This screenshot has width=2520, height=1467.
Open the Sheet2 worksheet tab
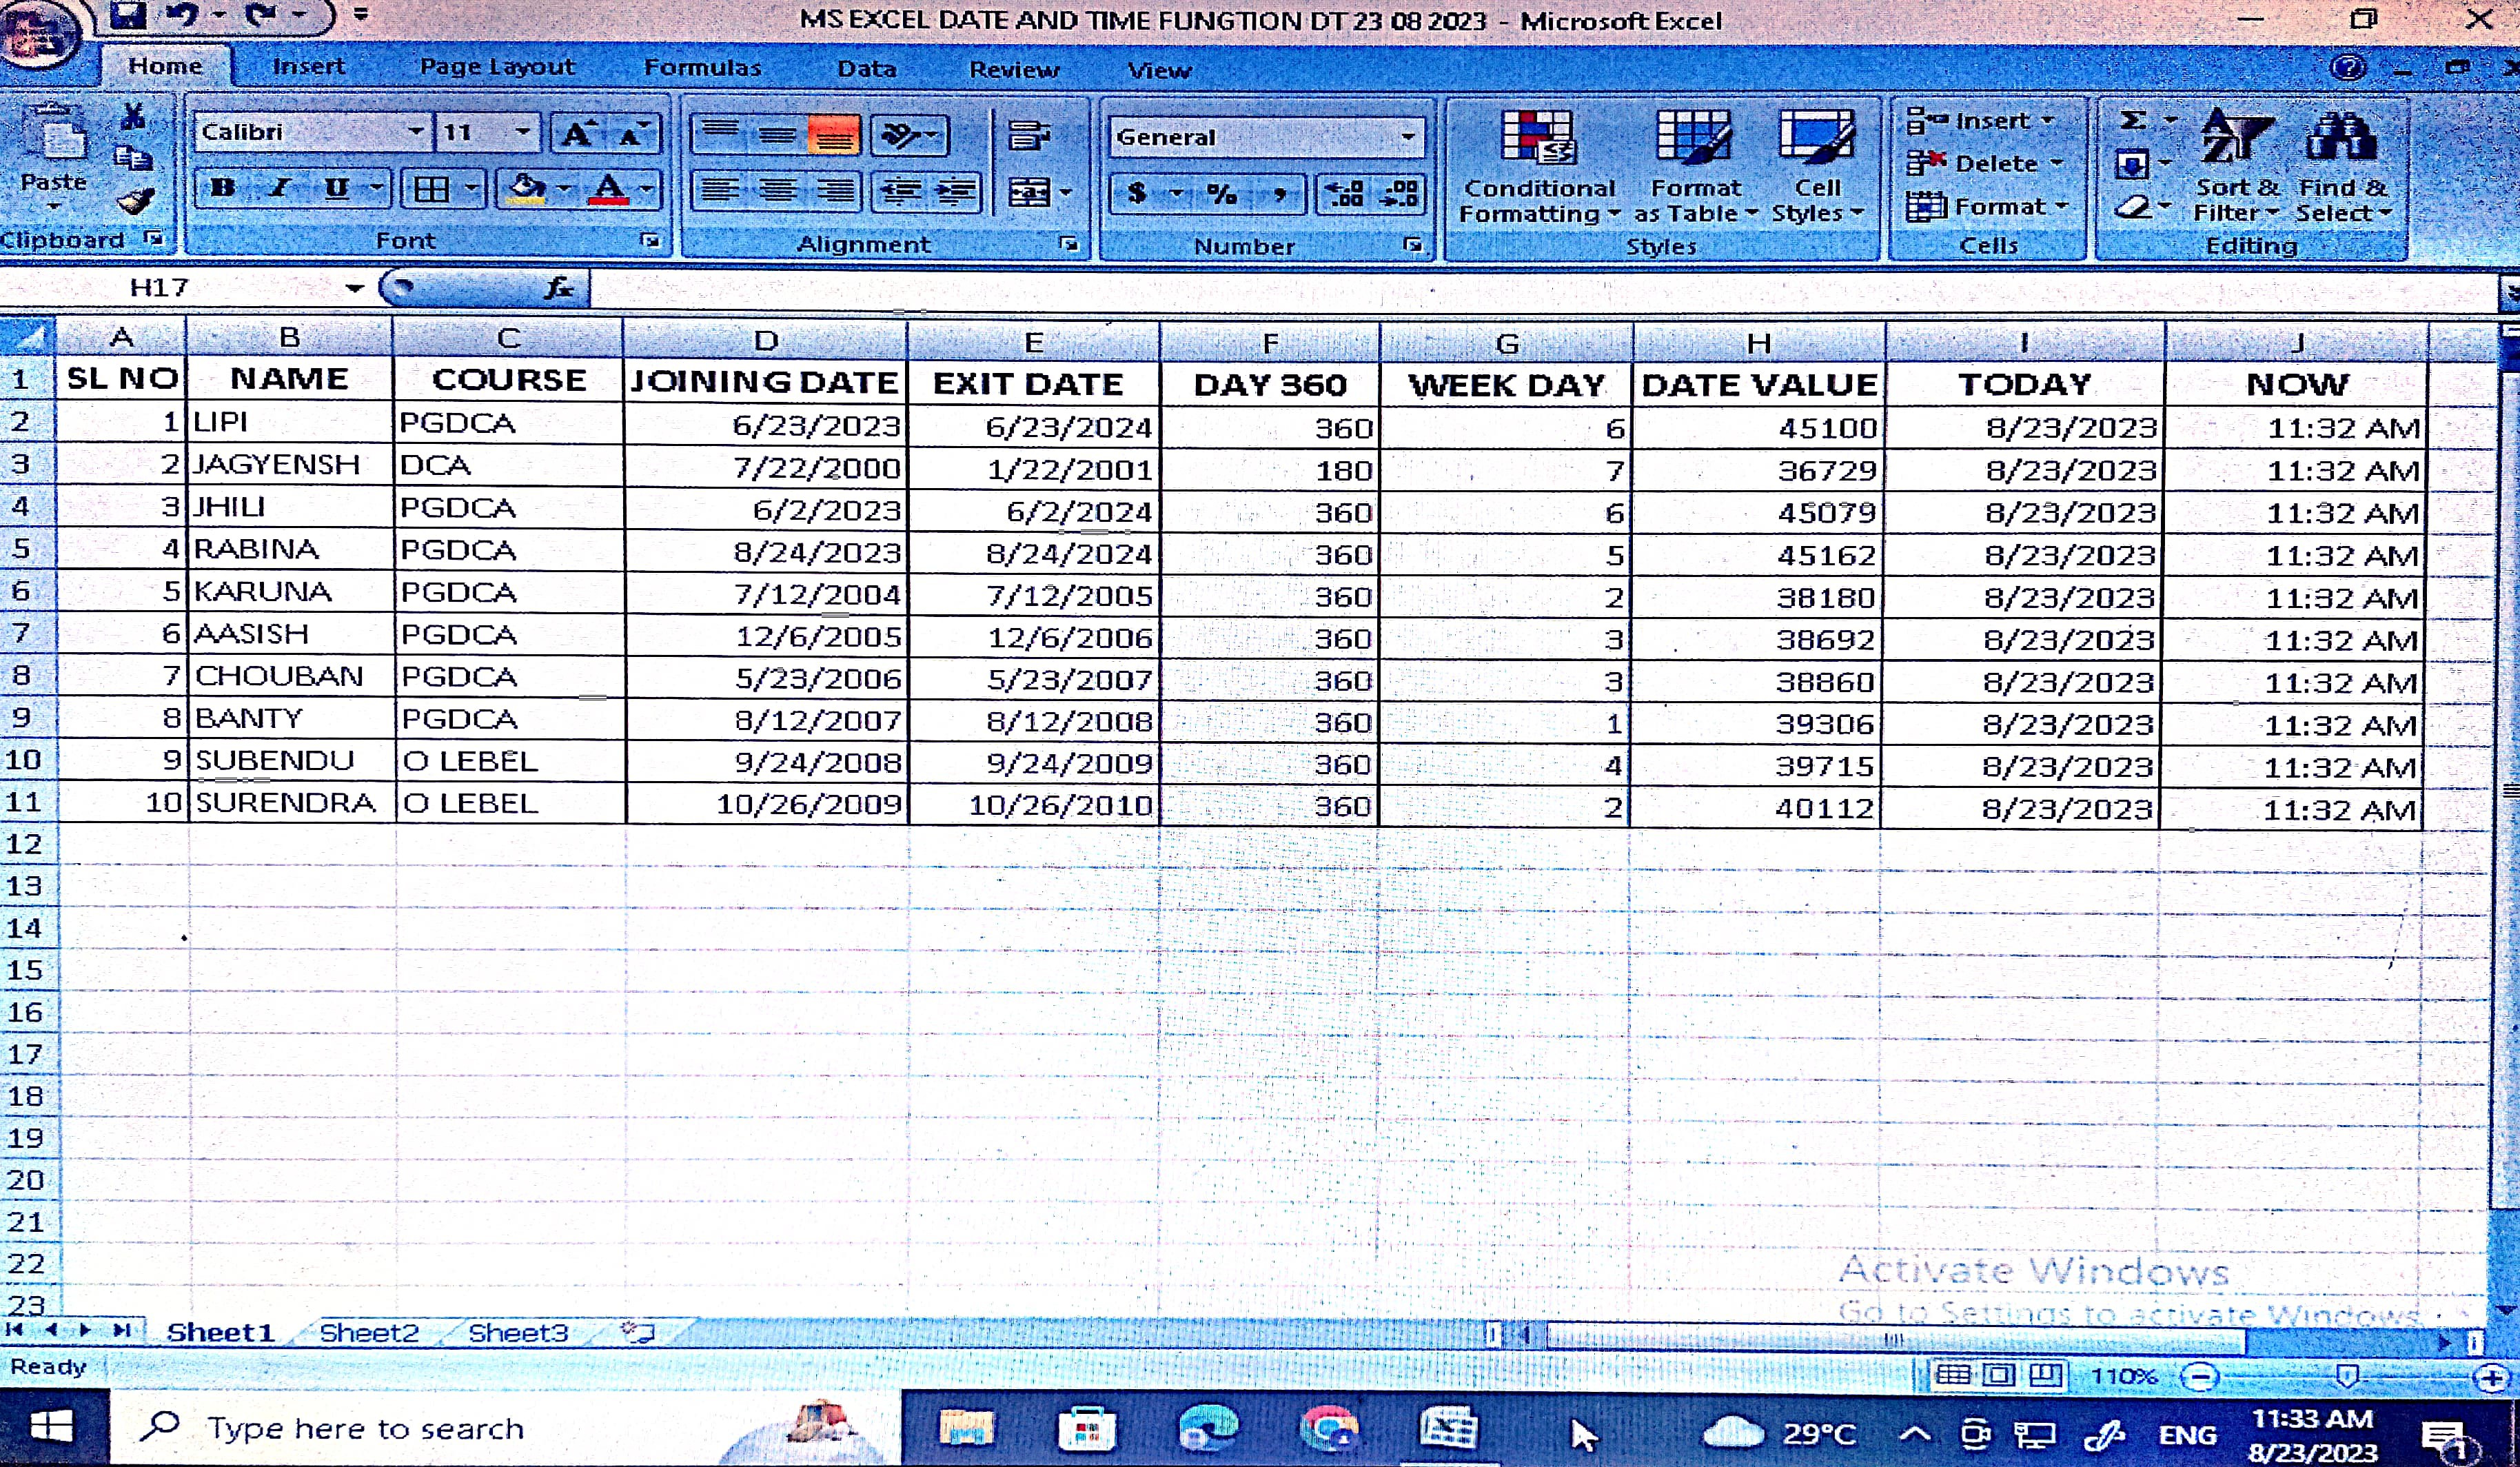tap(368, 1333)
